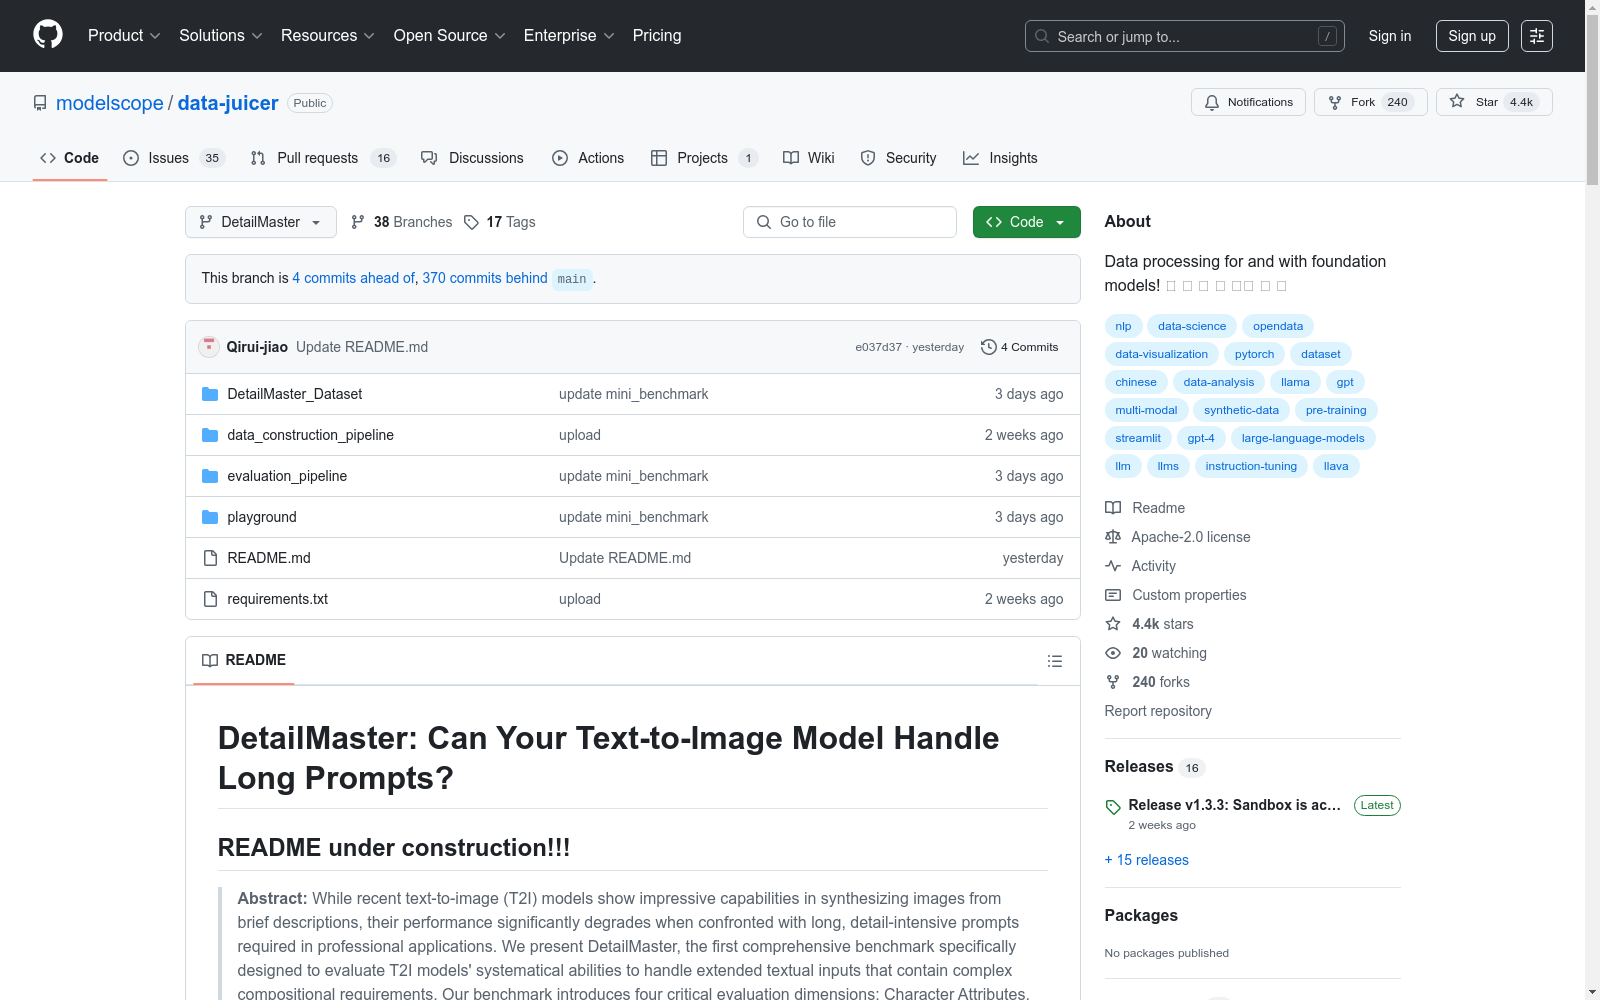Click the watching eye icon

pyautogui.click(x=1113, y=653)
